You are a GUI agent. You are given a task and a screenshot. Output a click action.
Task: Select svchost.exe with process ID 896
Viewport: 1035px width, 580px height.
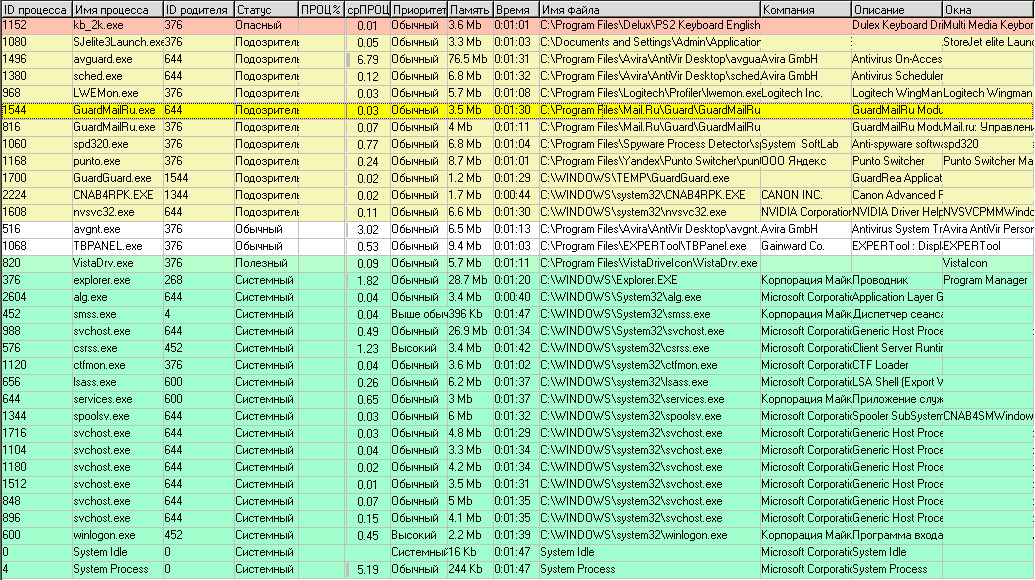[102, 519]
